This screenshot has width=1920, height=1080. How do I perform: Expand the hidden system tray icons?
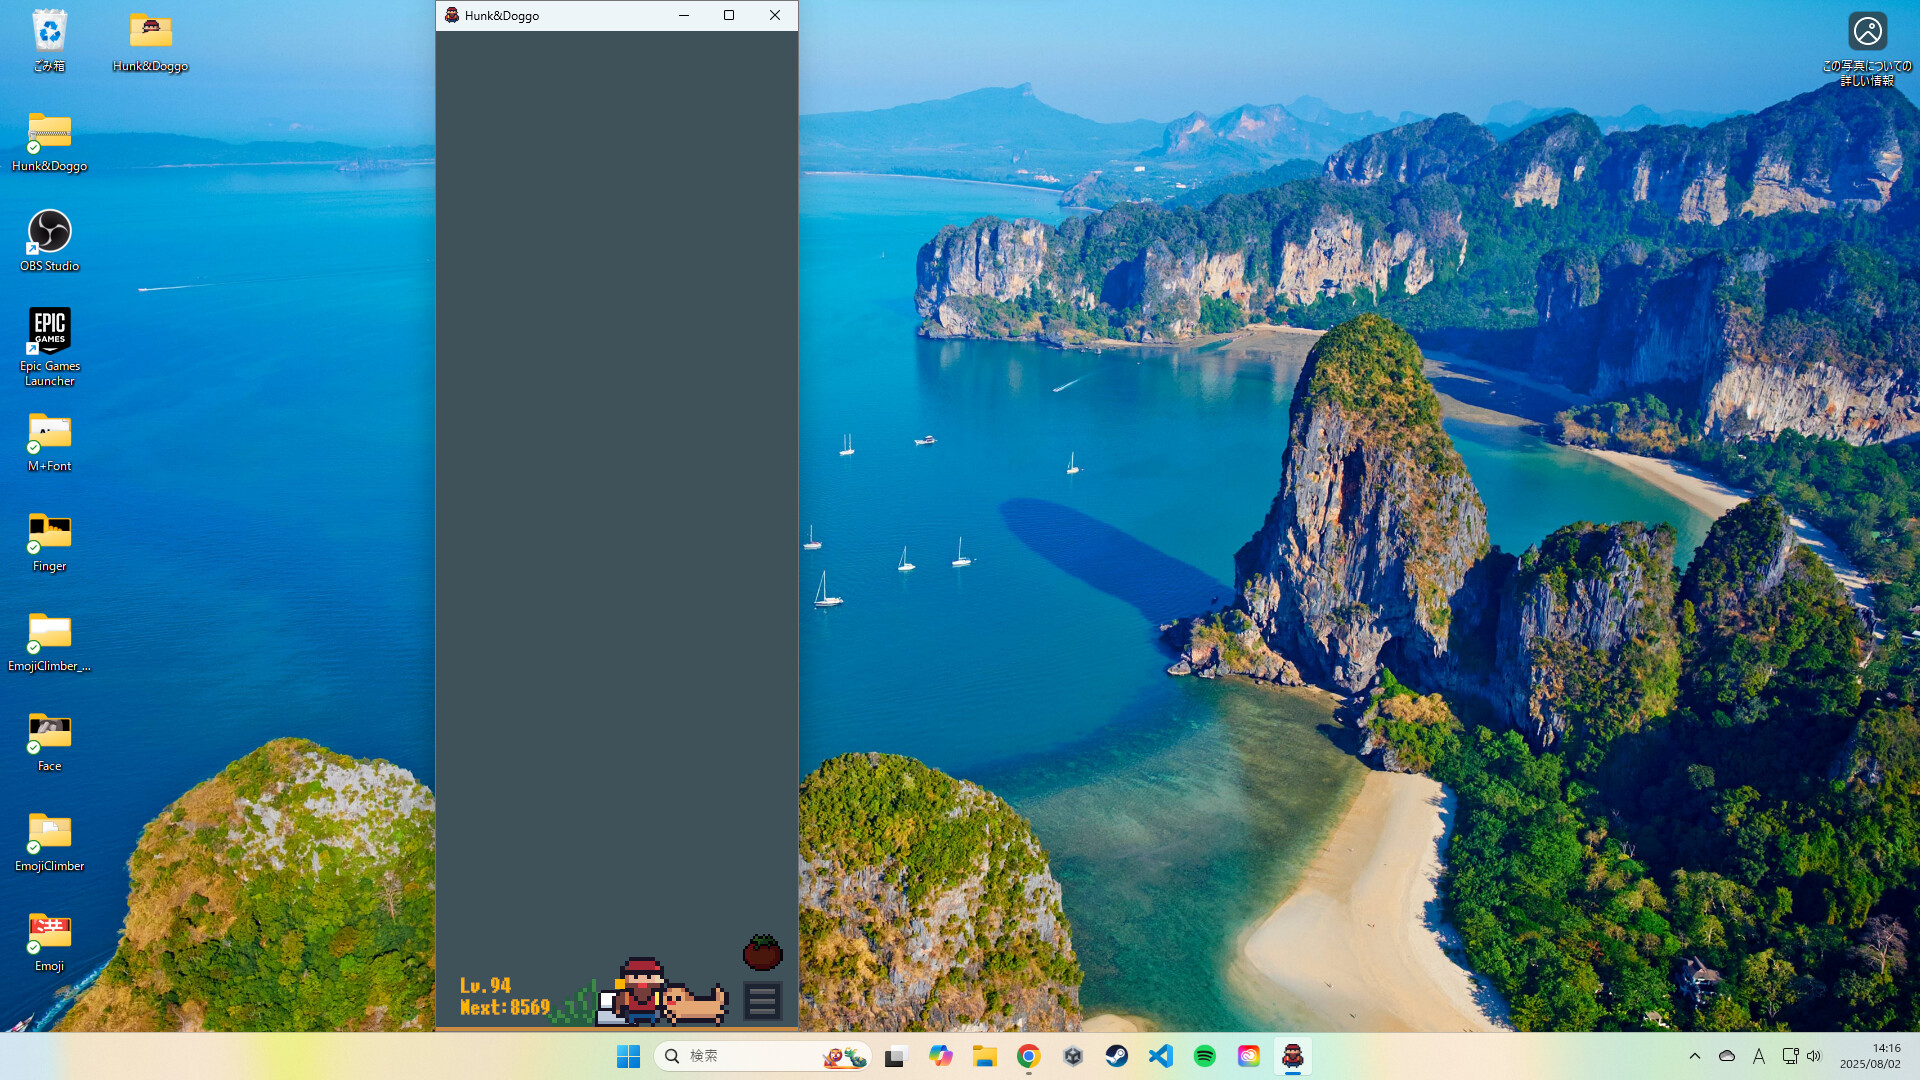[x=1696, y=1056]
